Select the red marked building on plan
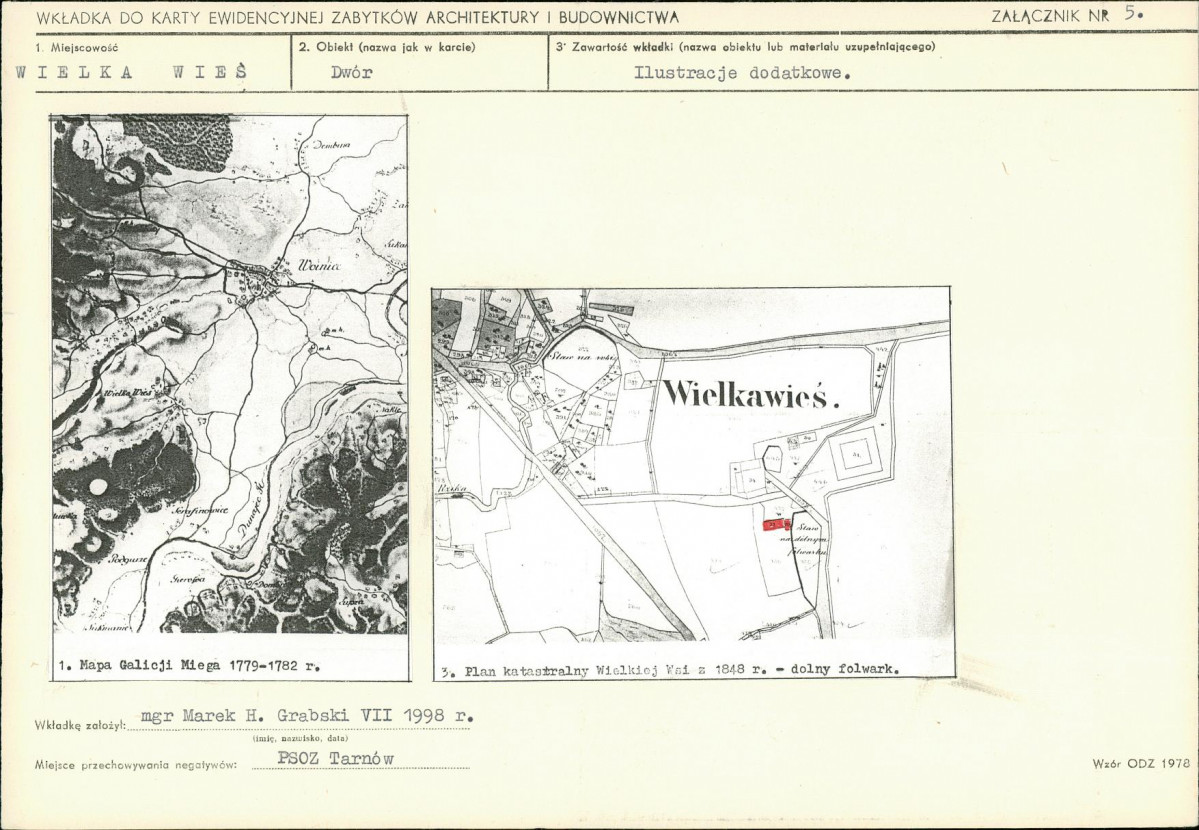This screenshot has width=1199, height=830. pyautogui.click(x=776, y=525)
